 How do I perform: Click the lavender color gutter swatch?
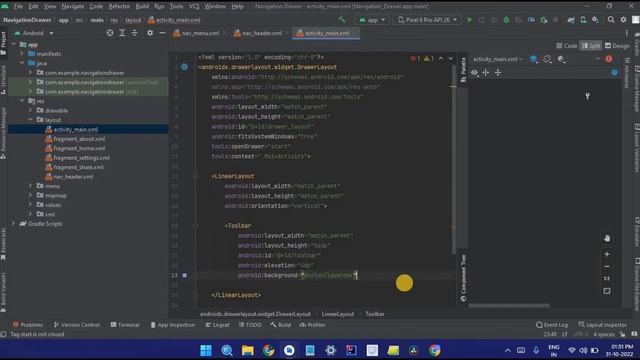(x=184, y=276)
